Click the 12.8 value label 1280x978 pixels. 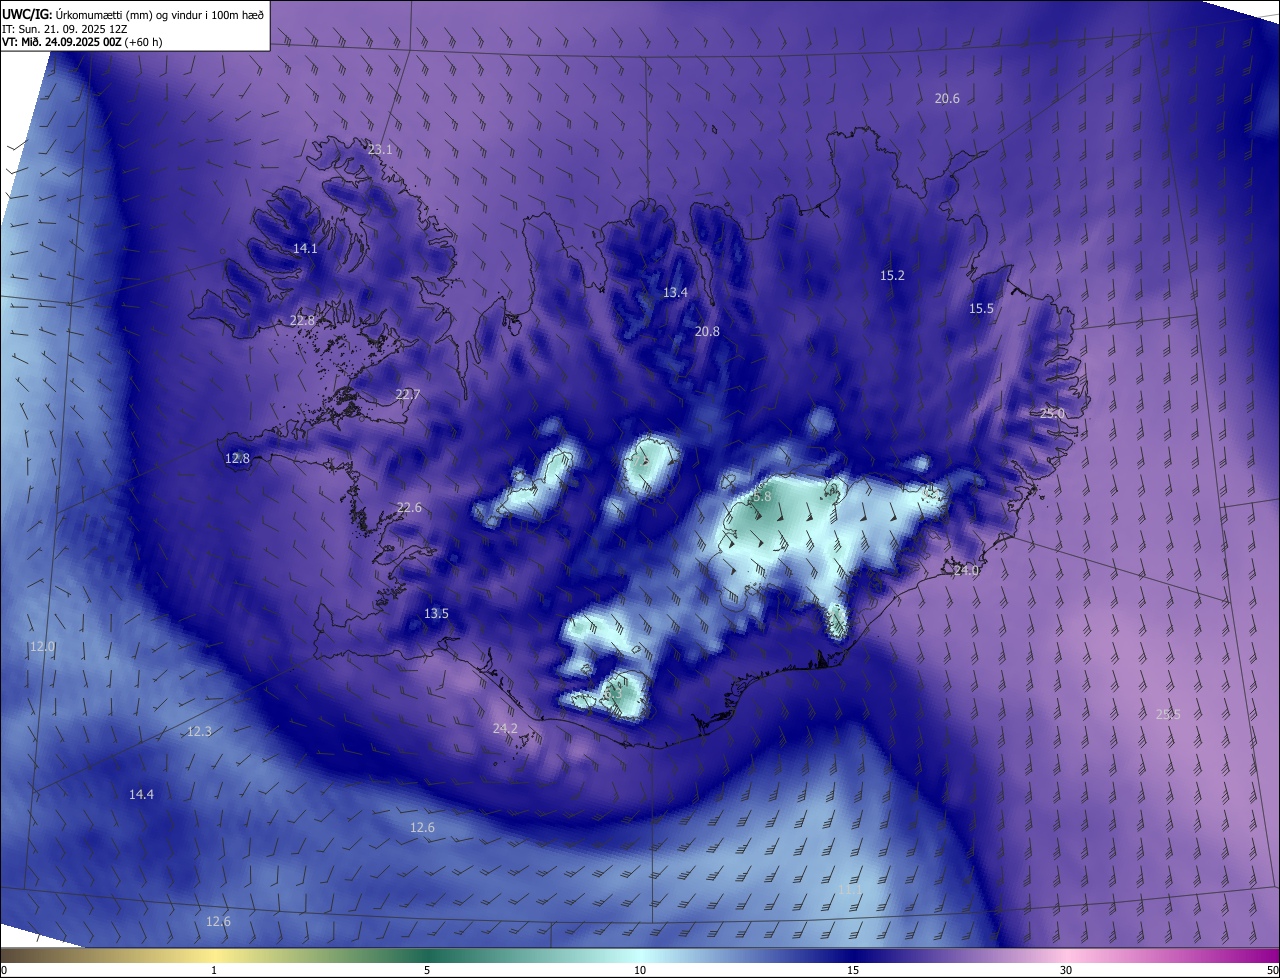(237, 458)
